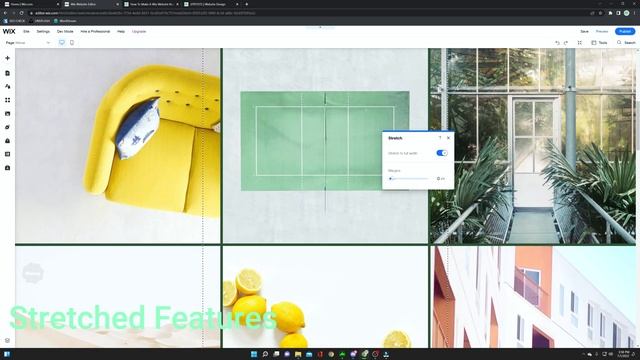This screenshot has height=360, width=640.
Task: Go back in the browser
Action: (5, 13)
